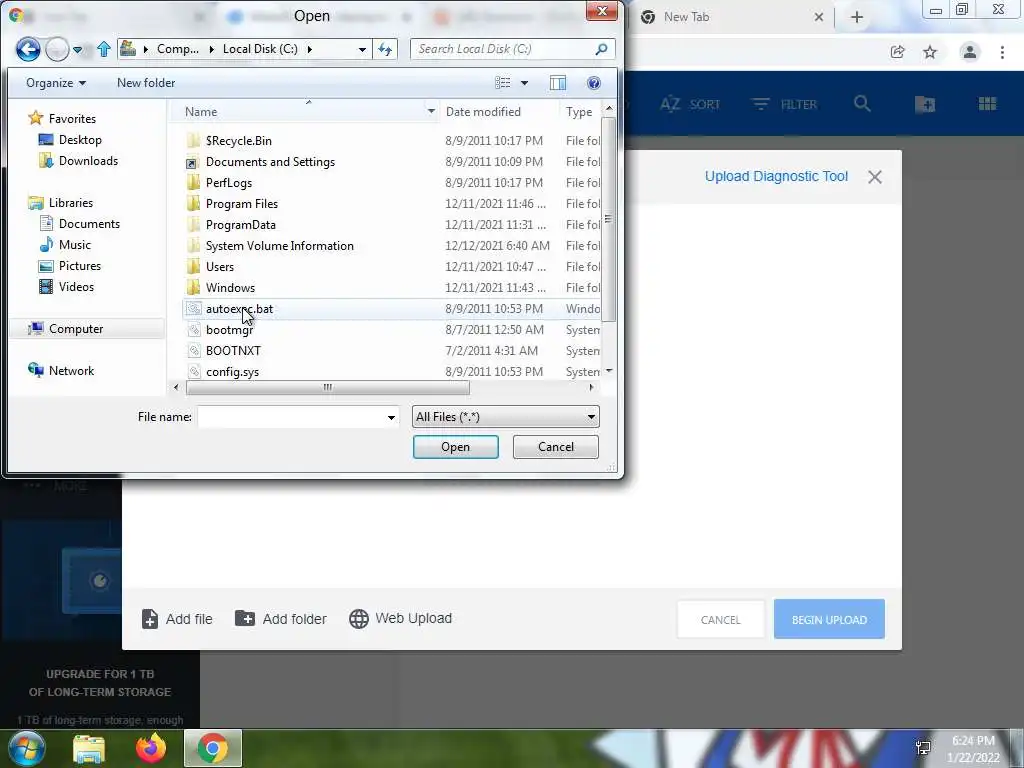Click the vertical scrollbar down arrow
1024x768 pixels.
tap(609, 370)
